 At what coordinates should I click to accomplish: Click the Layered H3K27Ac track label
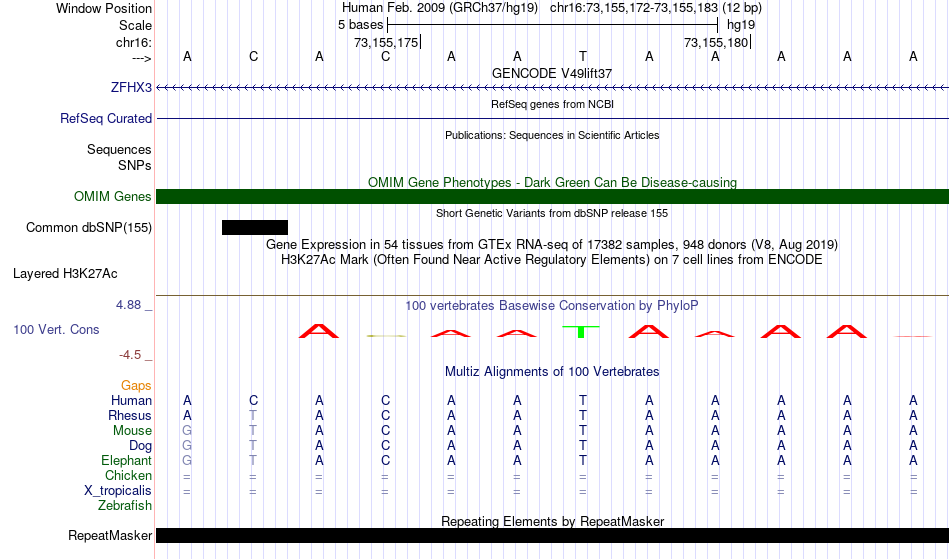click(65, 274)
